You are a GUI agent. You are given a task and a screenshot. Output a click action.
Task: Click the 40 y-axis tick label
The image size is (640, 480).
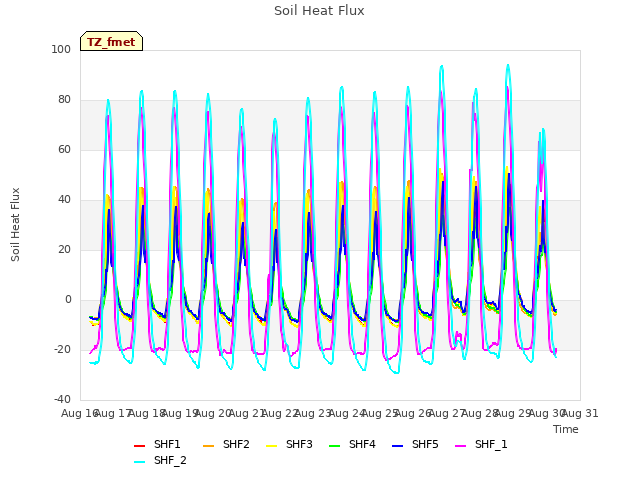tap(64, 200)
